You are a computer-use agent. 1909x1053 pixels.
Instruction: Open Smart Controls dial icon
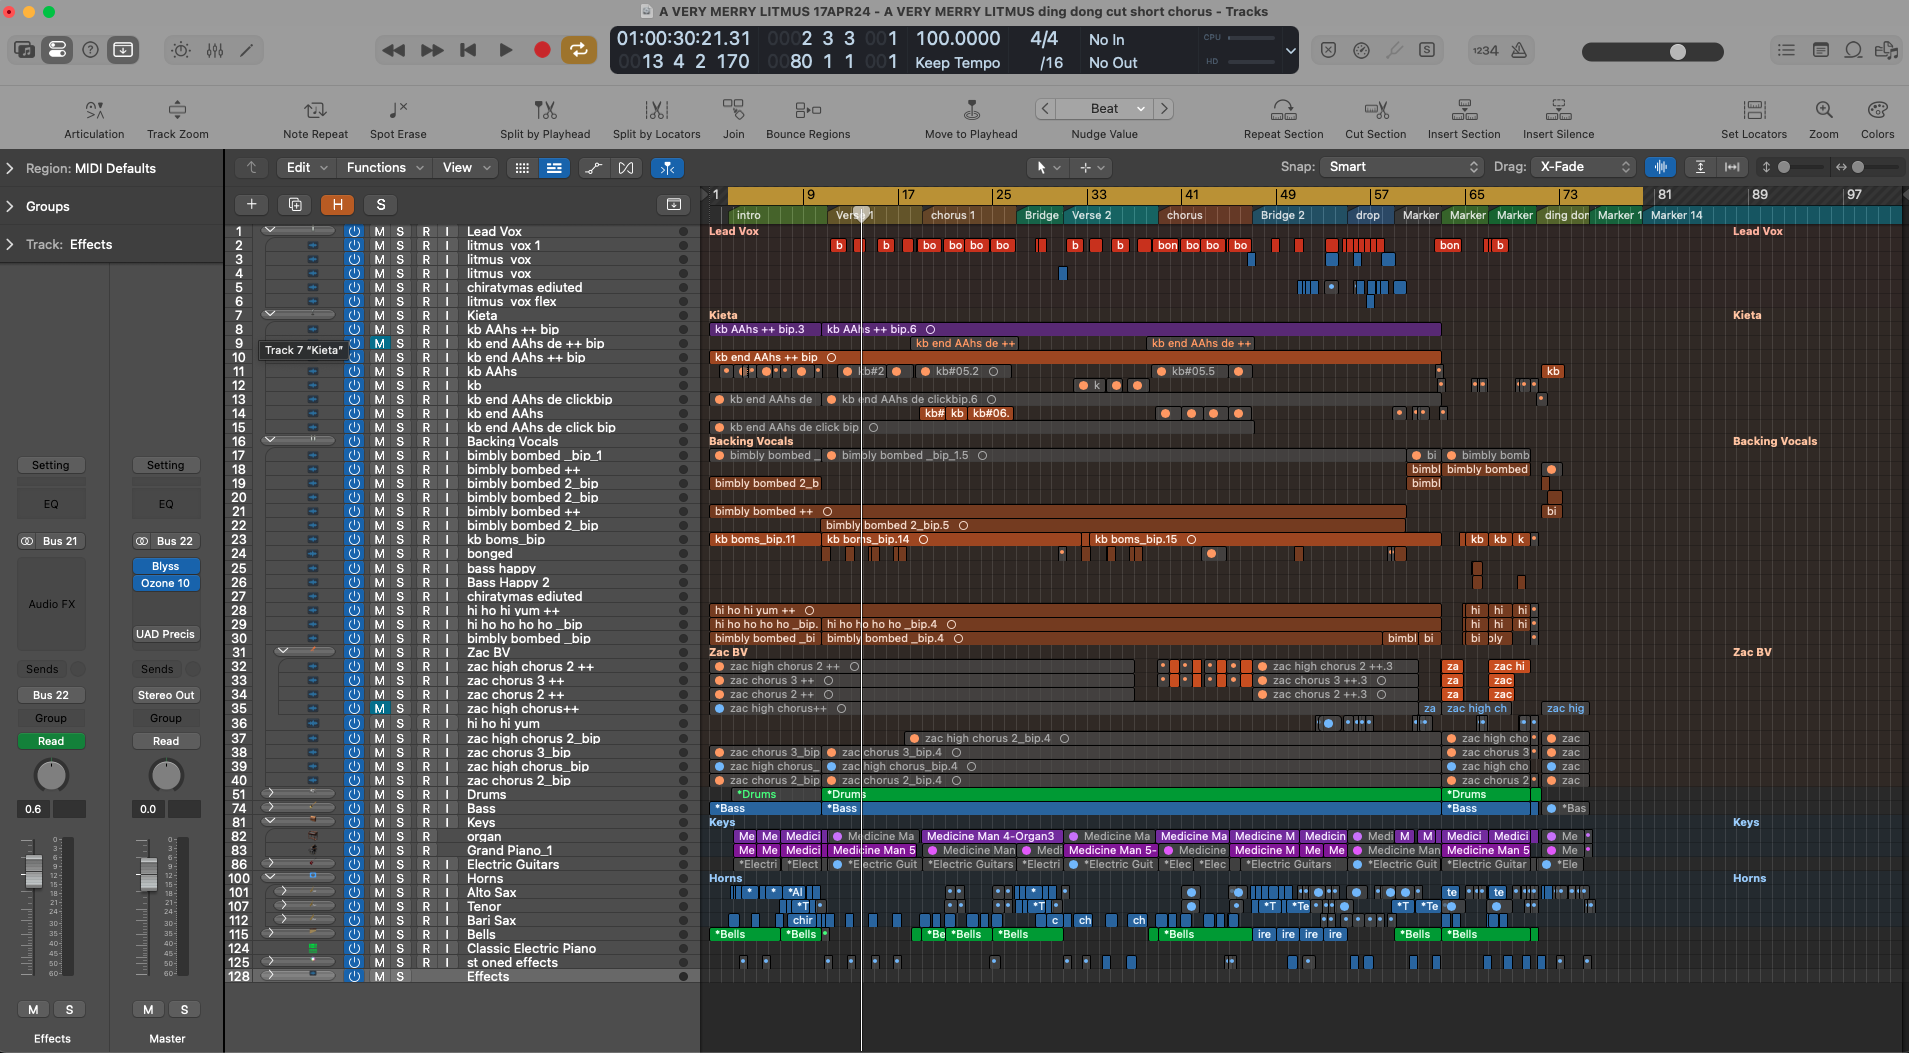point(181,50)
